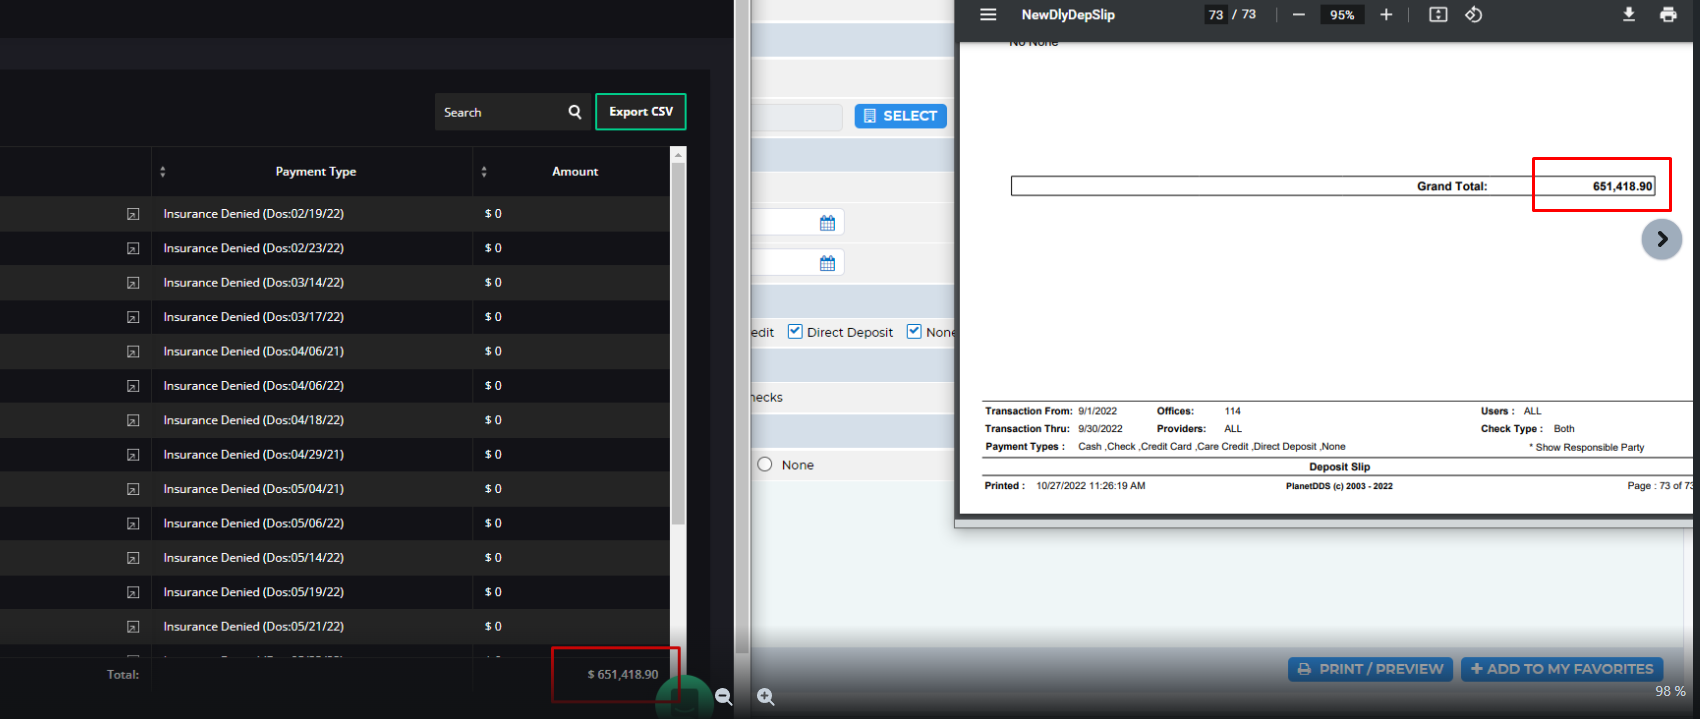This screenshot has width=1700, height=719.
Task: Select Insurance Denied (Dos:05/21/22) text
Action: click(254, 627)
